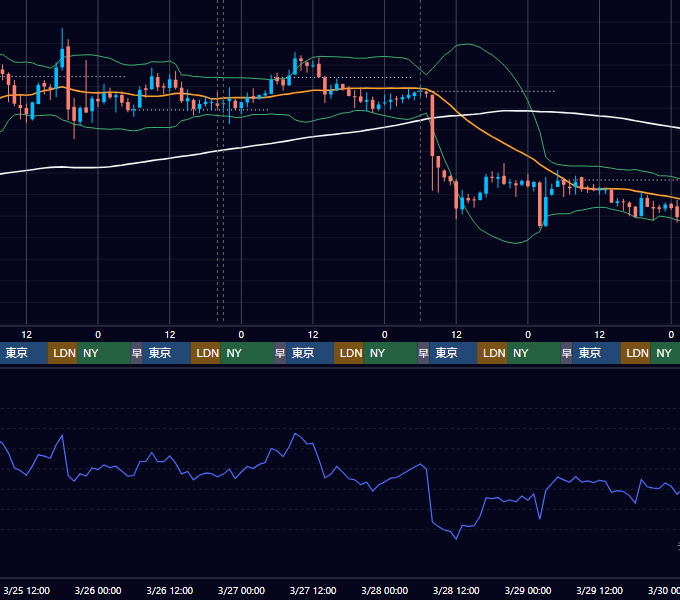
Task: Click the 早 block before 3/28 東京 session
Action: [x=423, y=353]
